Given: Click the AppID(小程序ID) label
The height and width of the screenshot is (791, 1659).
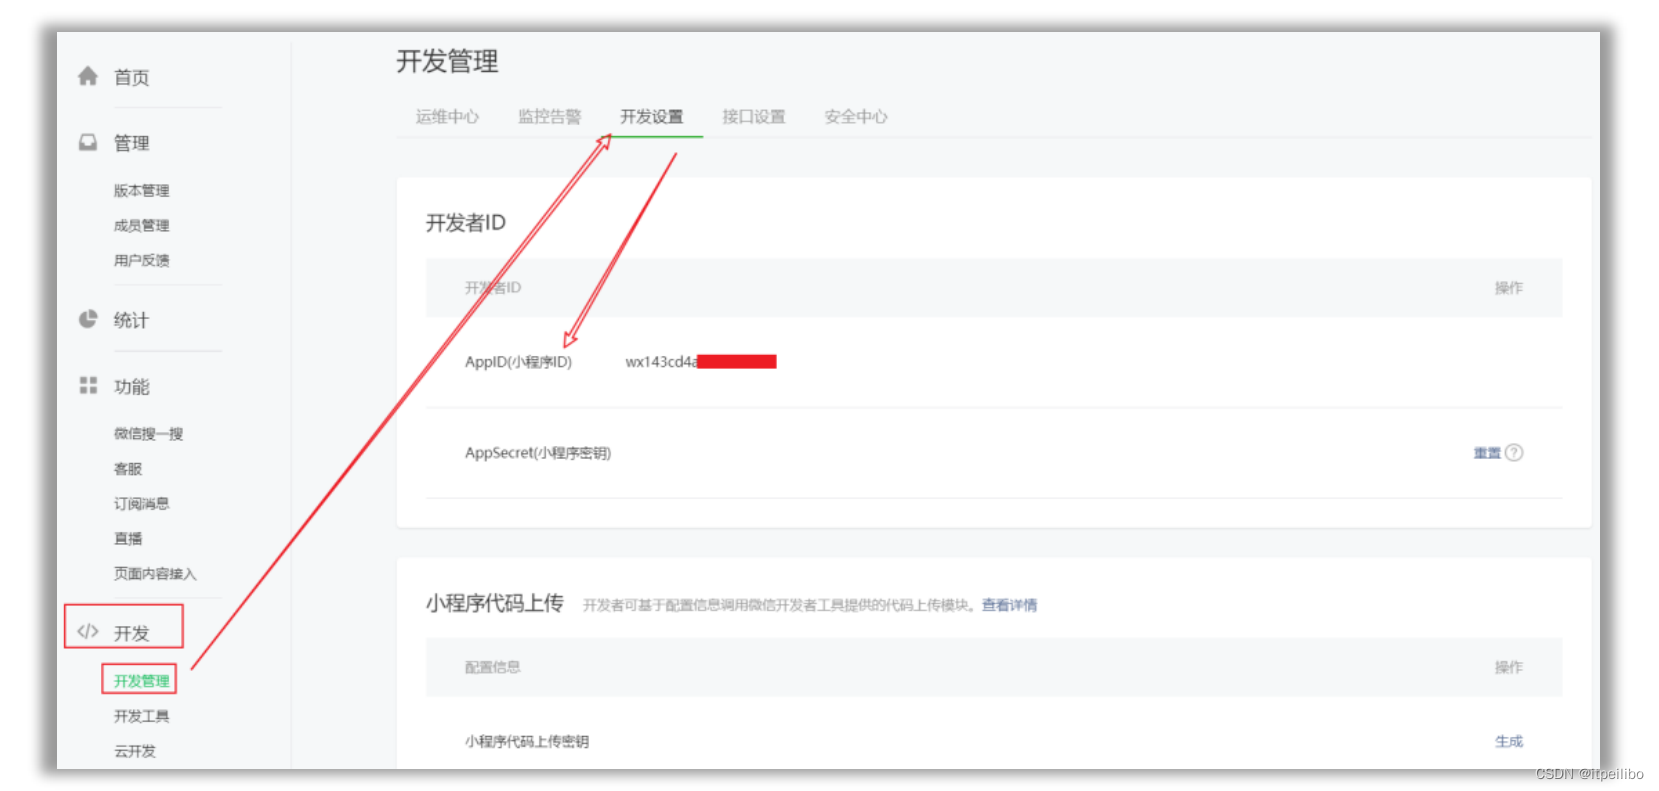Looking at the screenshot, I should click(x=518, y=362).
